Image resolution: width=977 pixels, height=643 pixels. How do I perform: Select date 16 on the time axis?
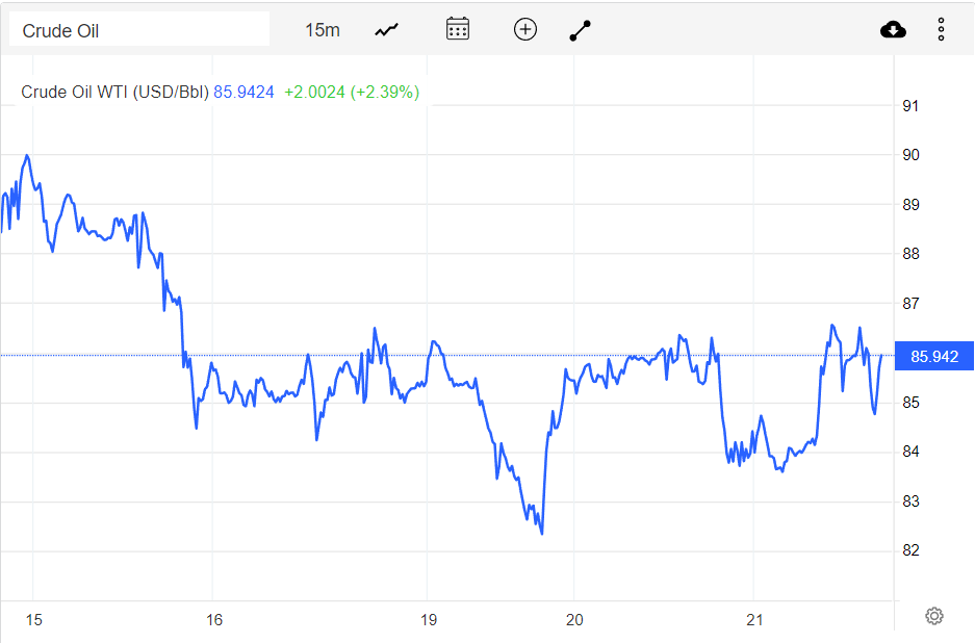pyautogui.click(x=213, y=620)
